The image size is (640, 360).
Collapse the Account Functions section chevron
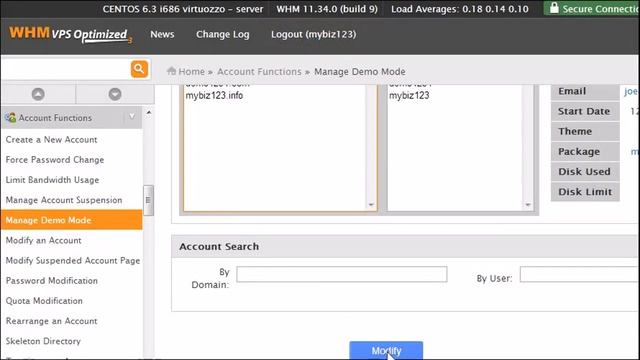click(x=132, y=117)
